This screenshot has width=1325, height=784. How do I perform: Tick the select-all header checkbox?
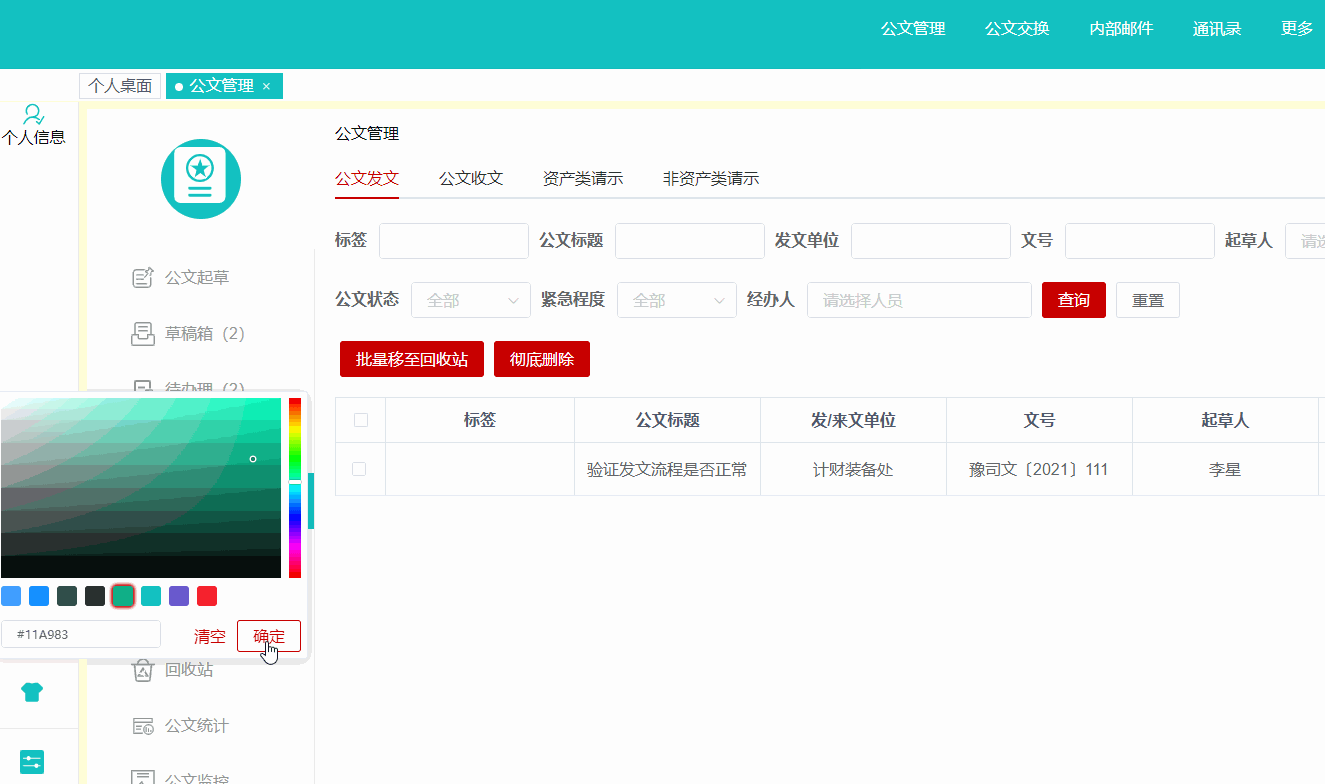click(x=361, y=420)
